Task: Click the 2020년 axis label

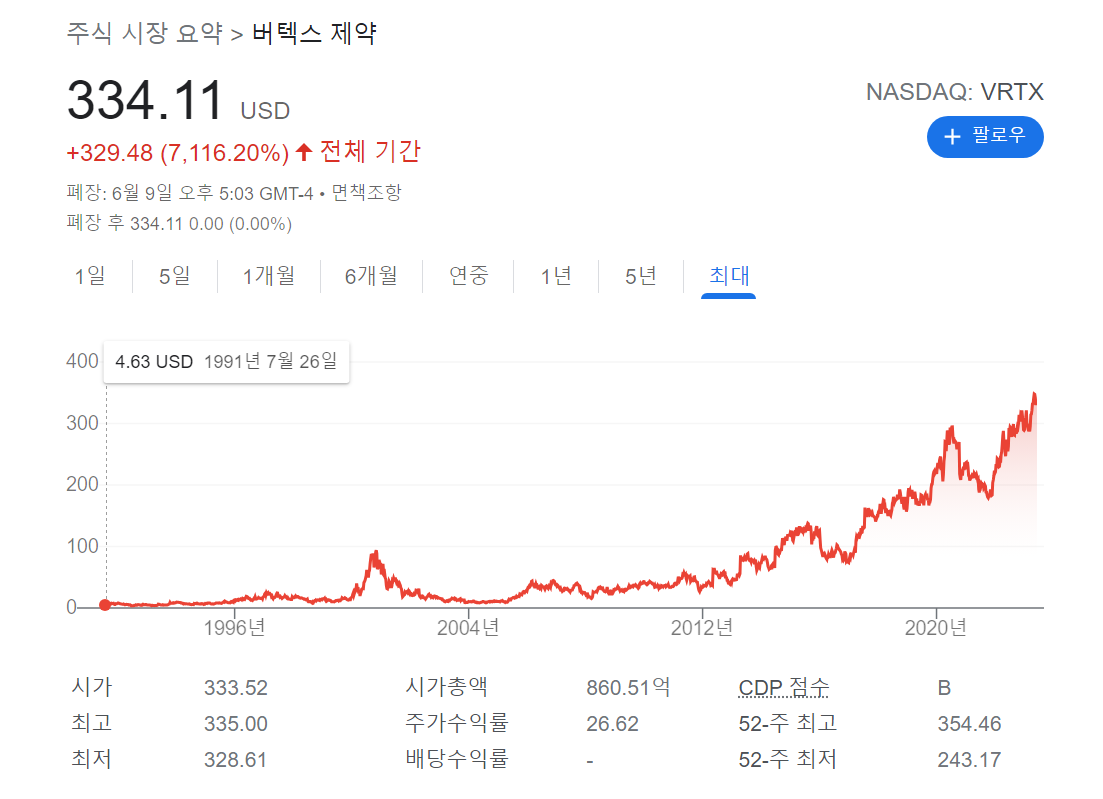Action: (x=936, y=627)
